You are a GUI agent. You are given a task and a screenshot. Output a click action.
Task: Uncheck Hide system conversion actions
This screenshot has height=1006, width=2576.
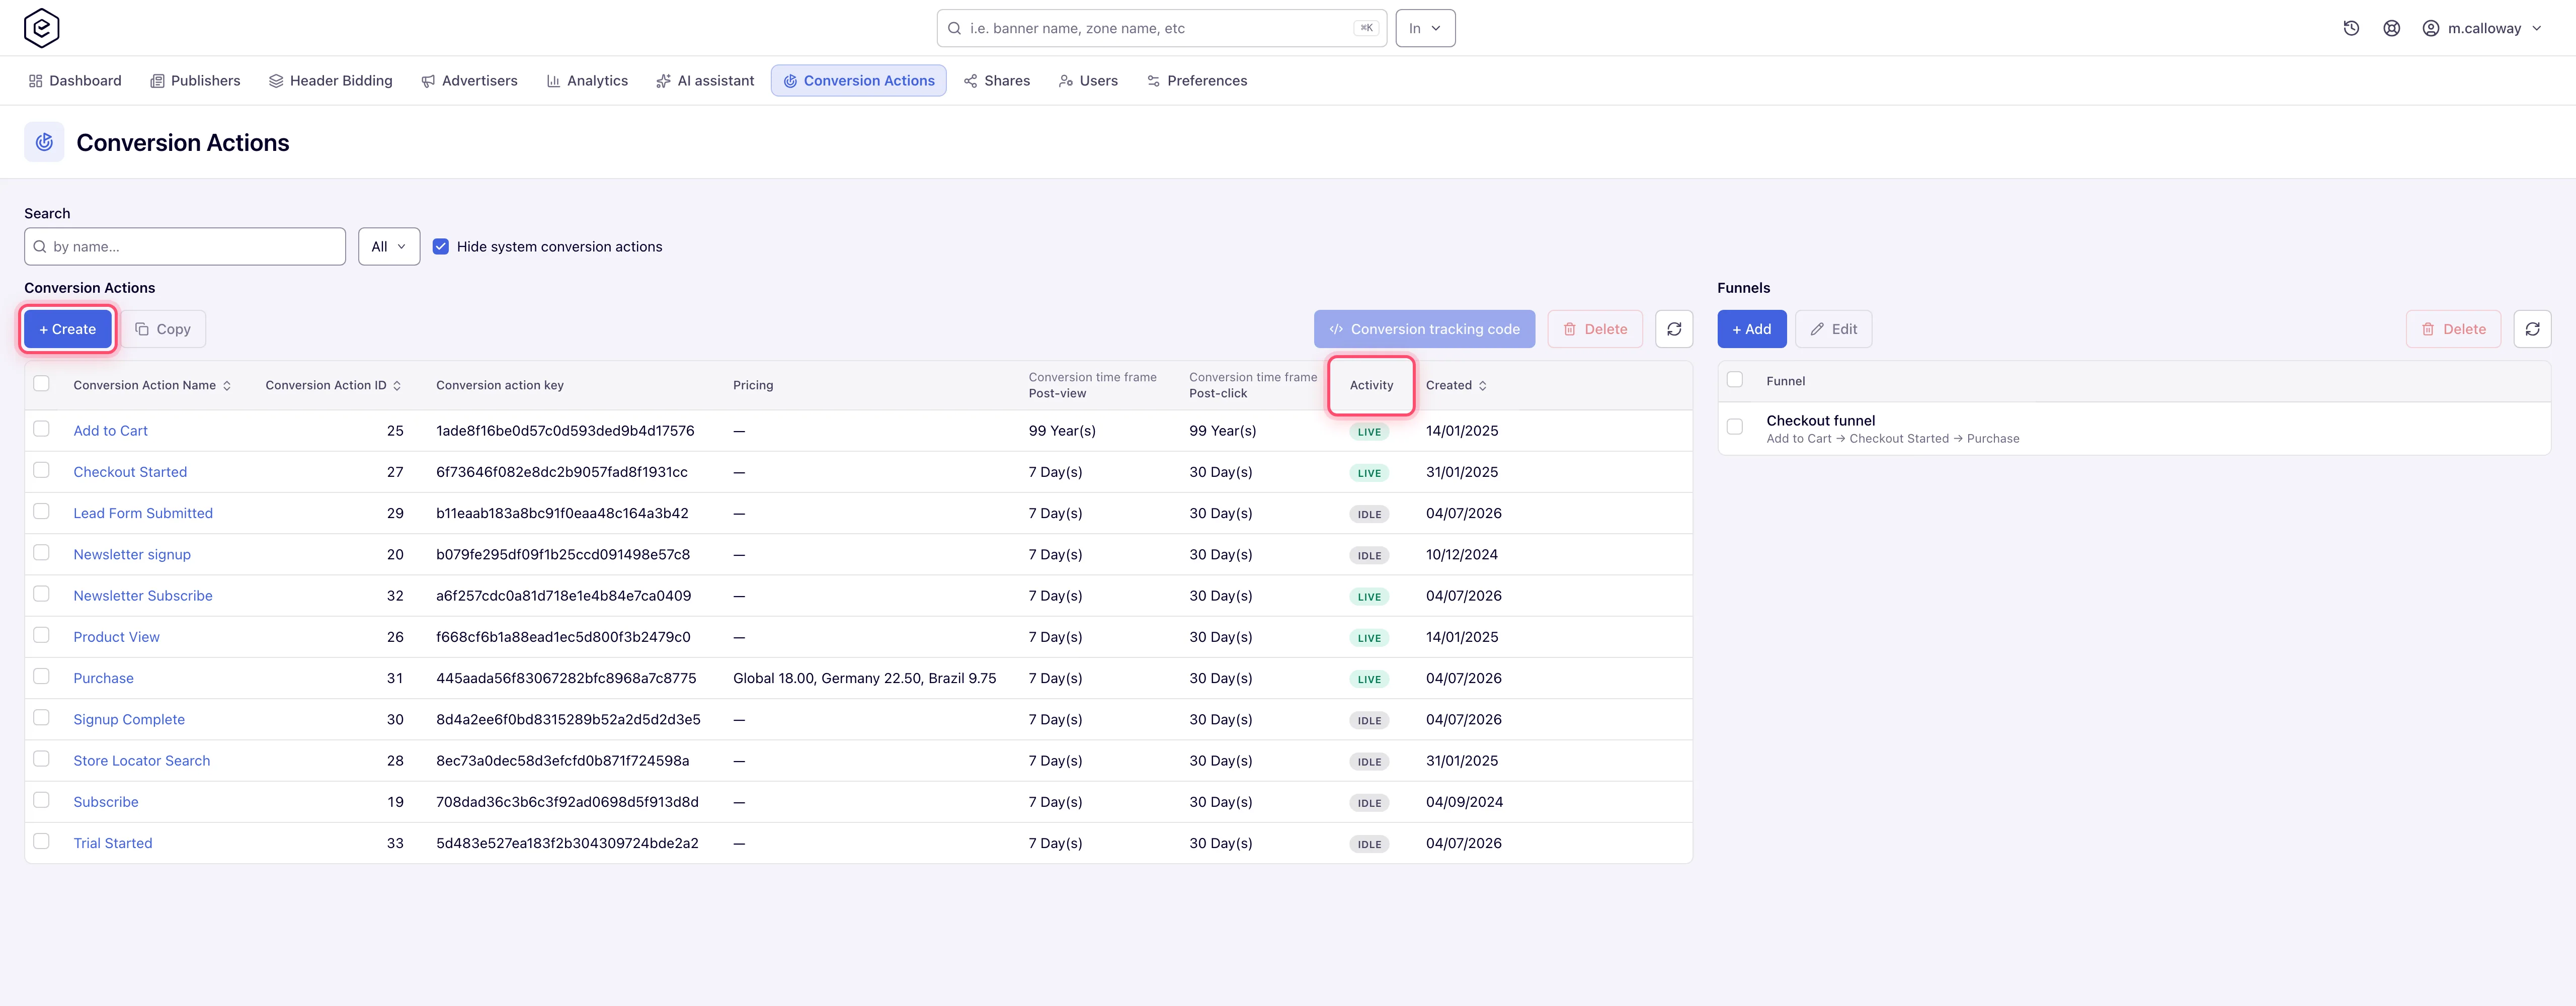click(441, 246)
